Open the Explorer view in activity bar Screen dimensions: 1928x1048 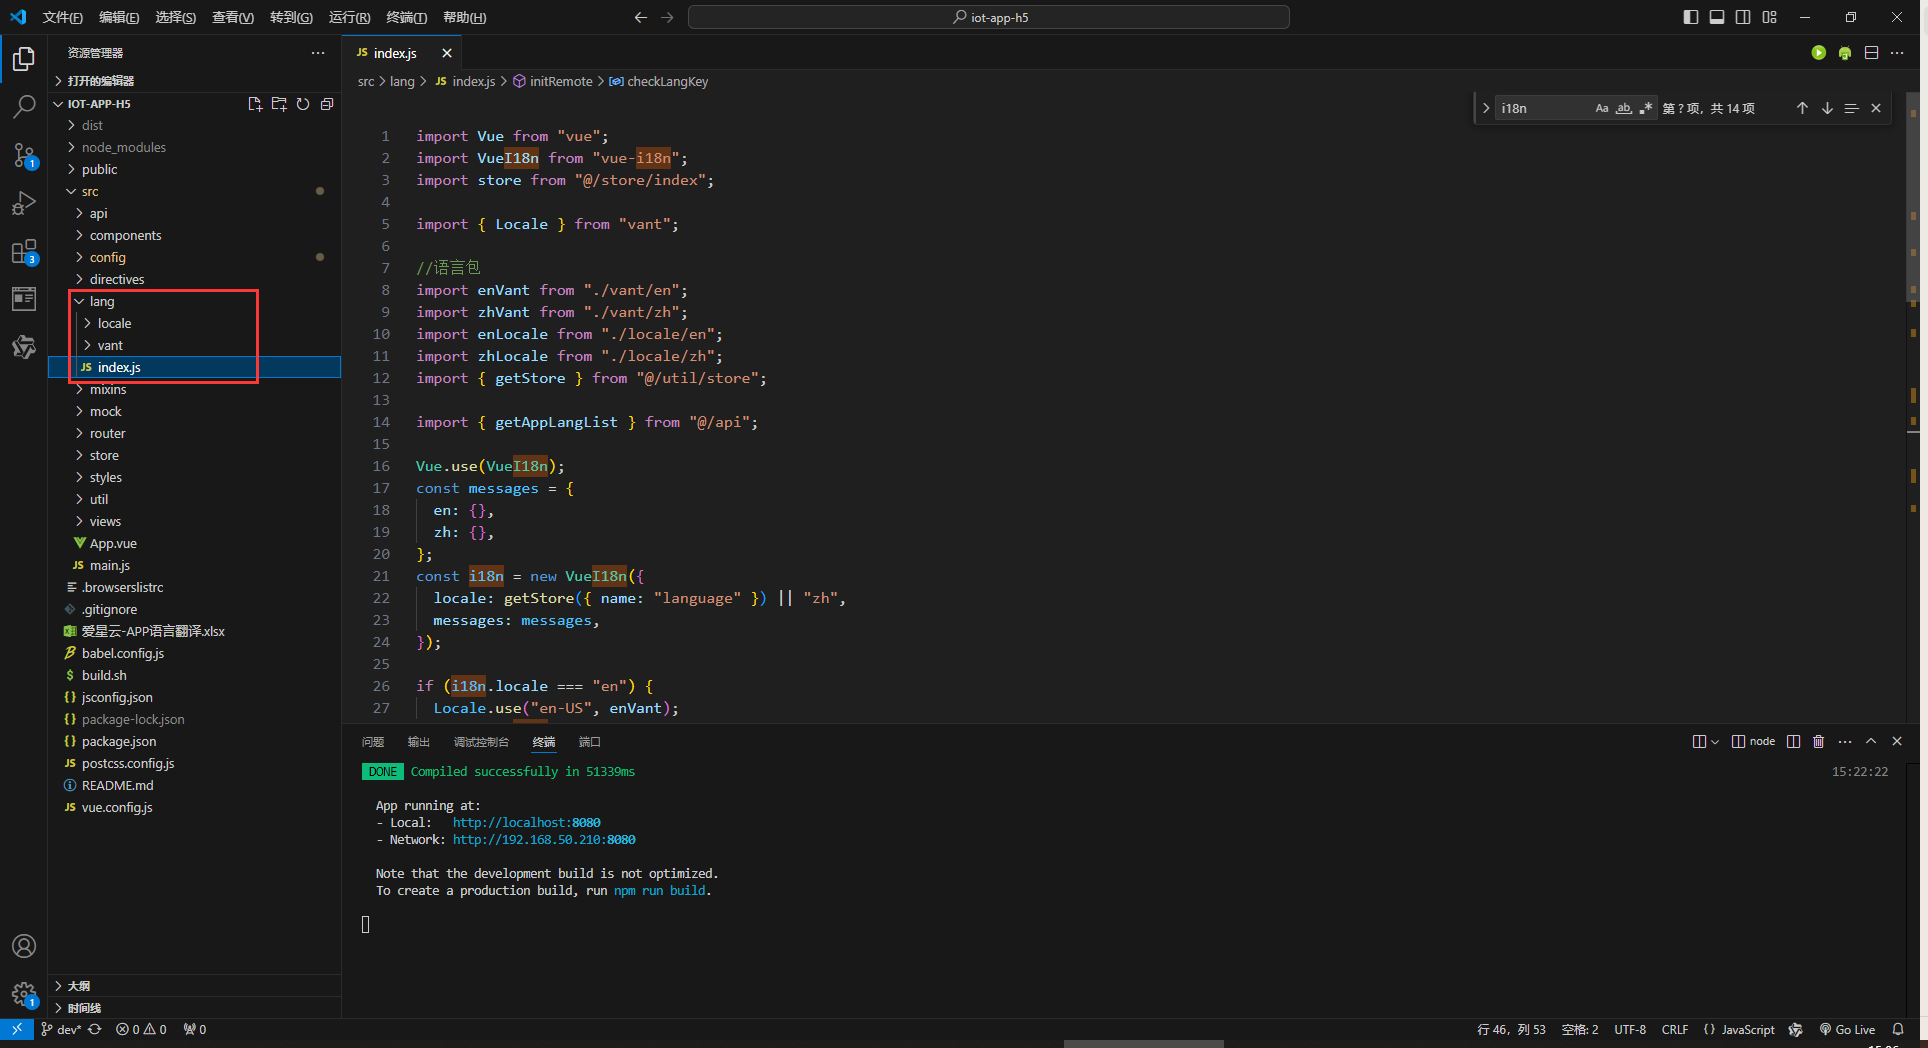[24, 59]
